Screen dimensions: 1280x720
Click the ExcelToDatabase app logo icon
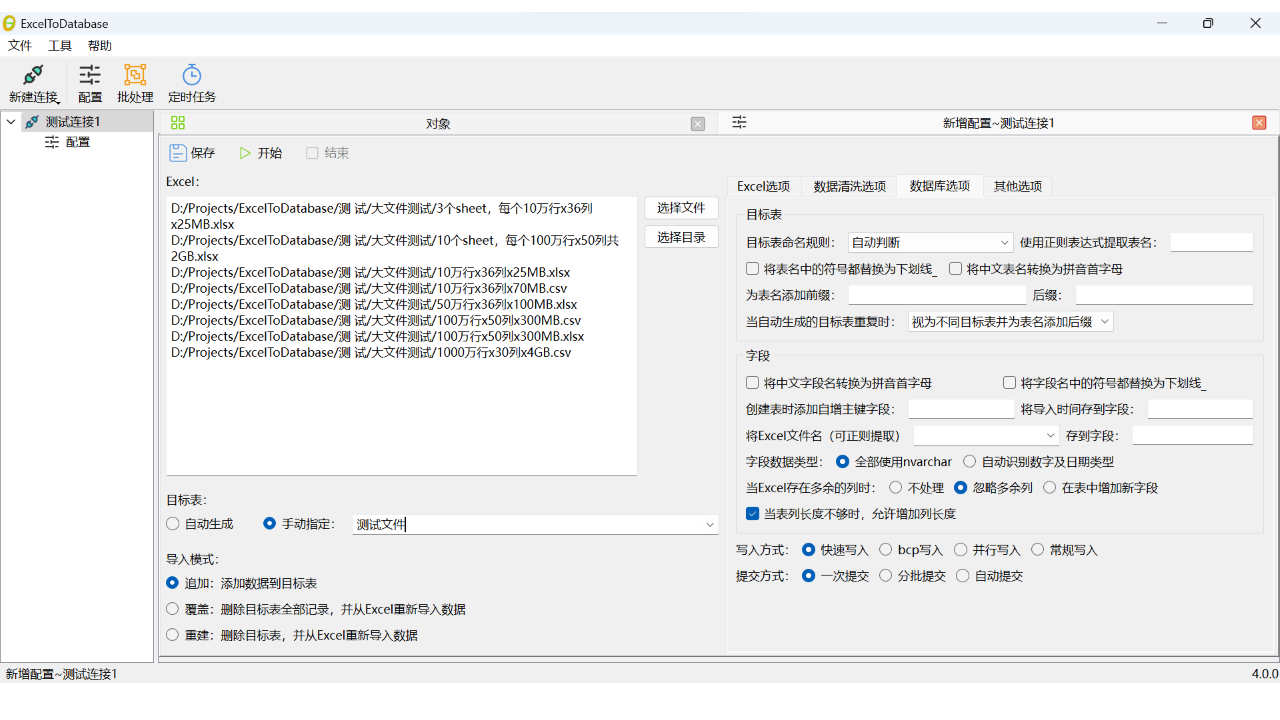click(10, 23)
